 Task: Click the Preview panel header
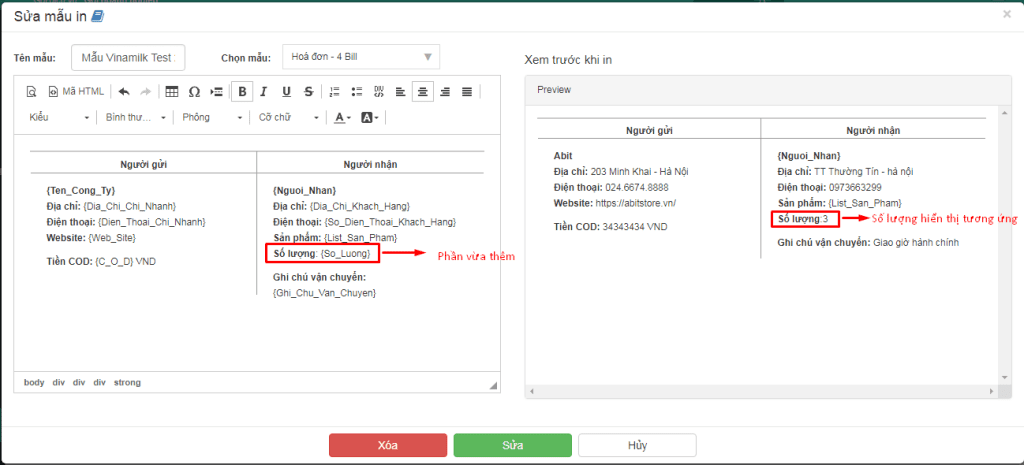tap(769, 90)
